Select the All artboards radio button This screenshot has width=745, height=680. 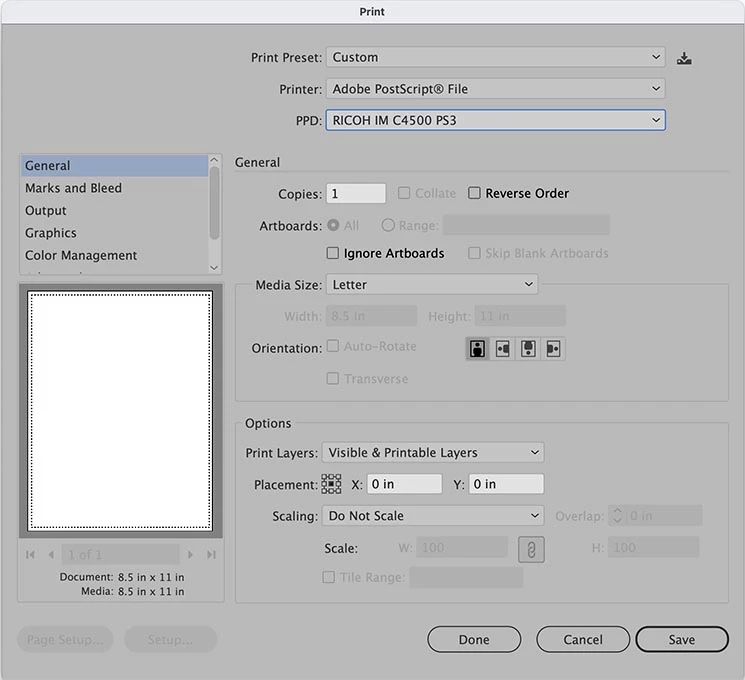[333, 225]
